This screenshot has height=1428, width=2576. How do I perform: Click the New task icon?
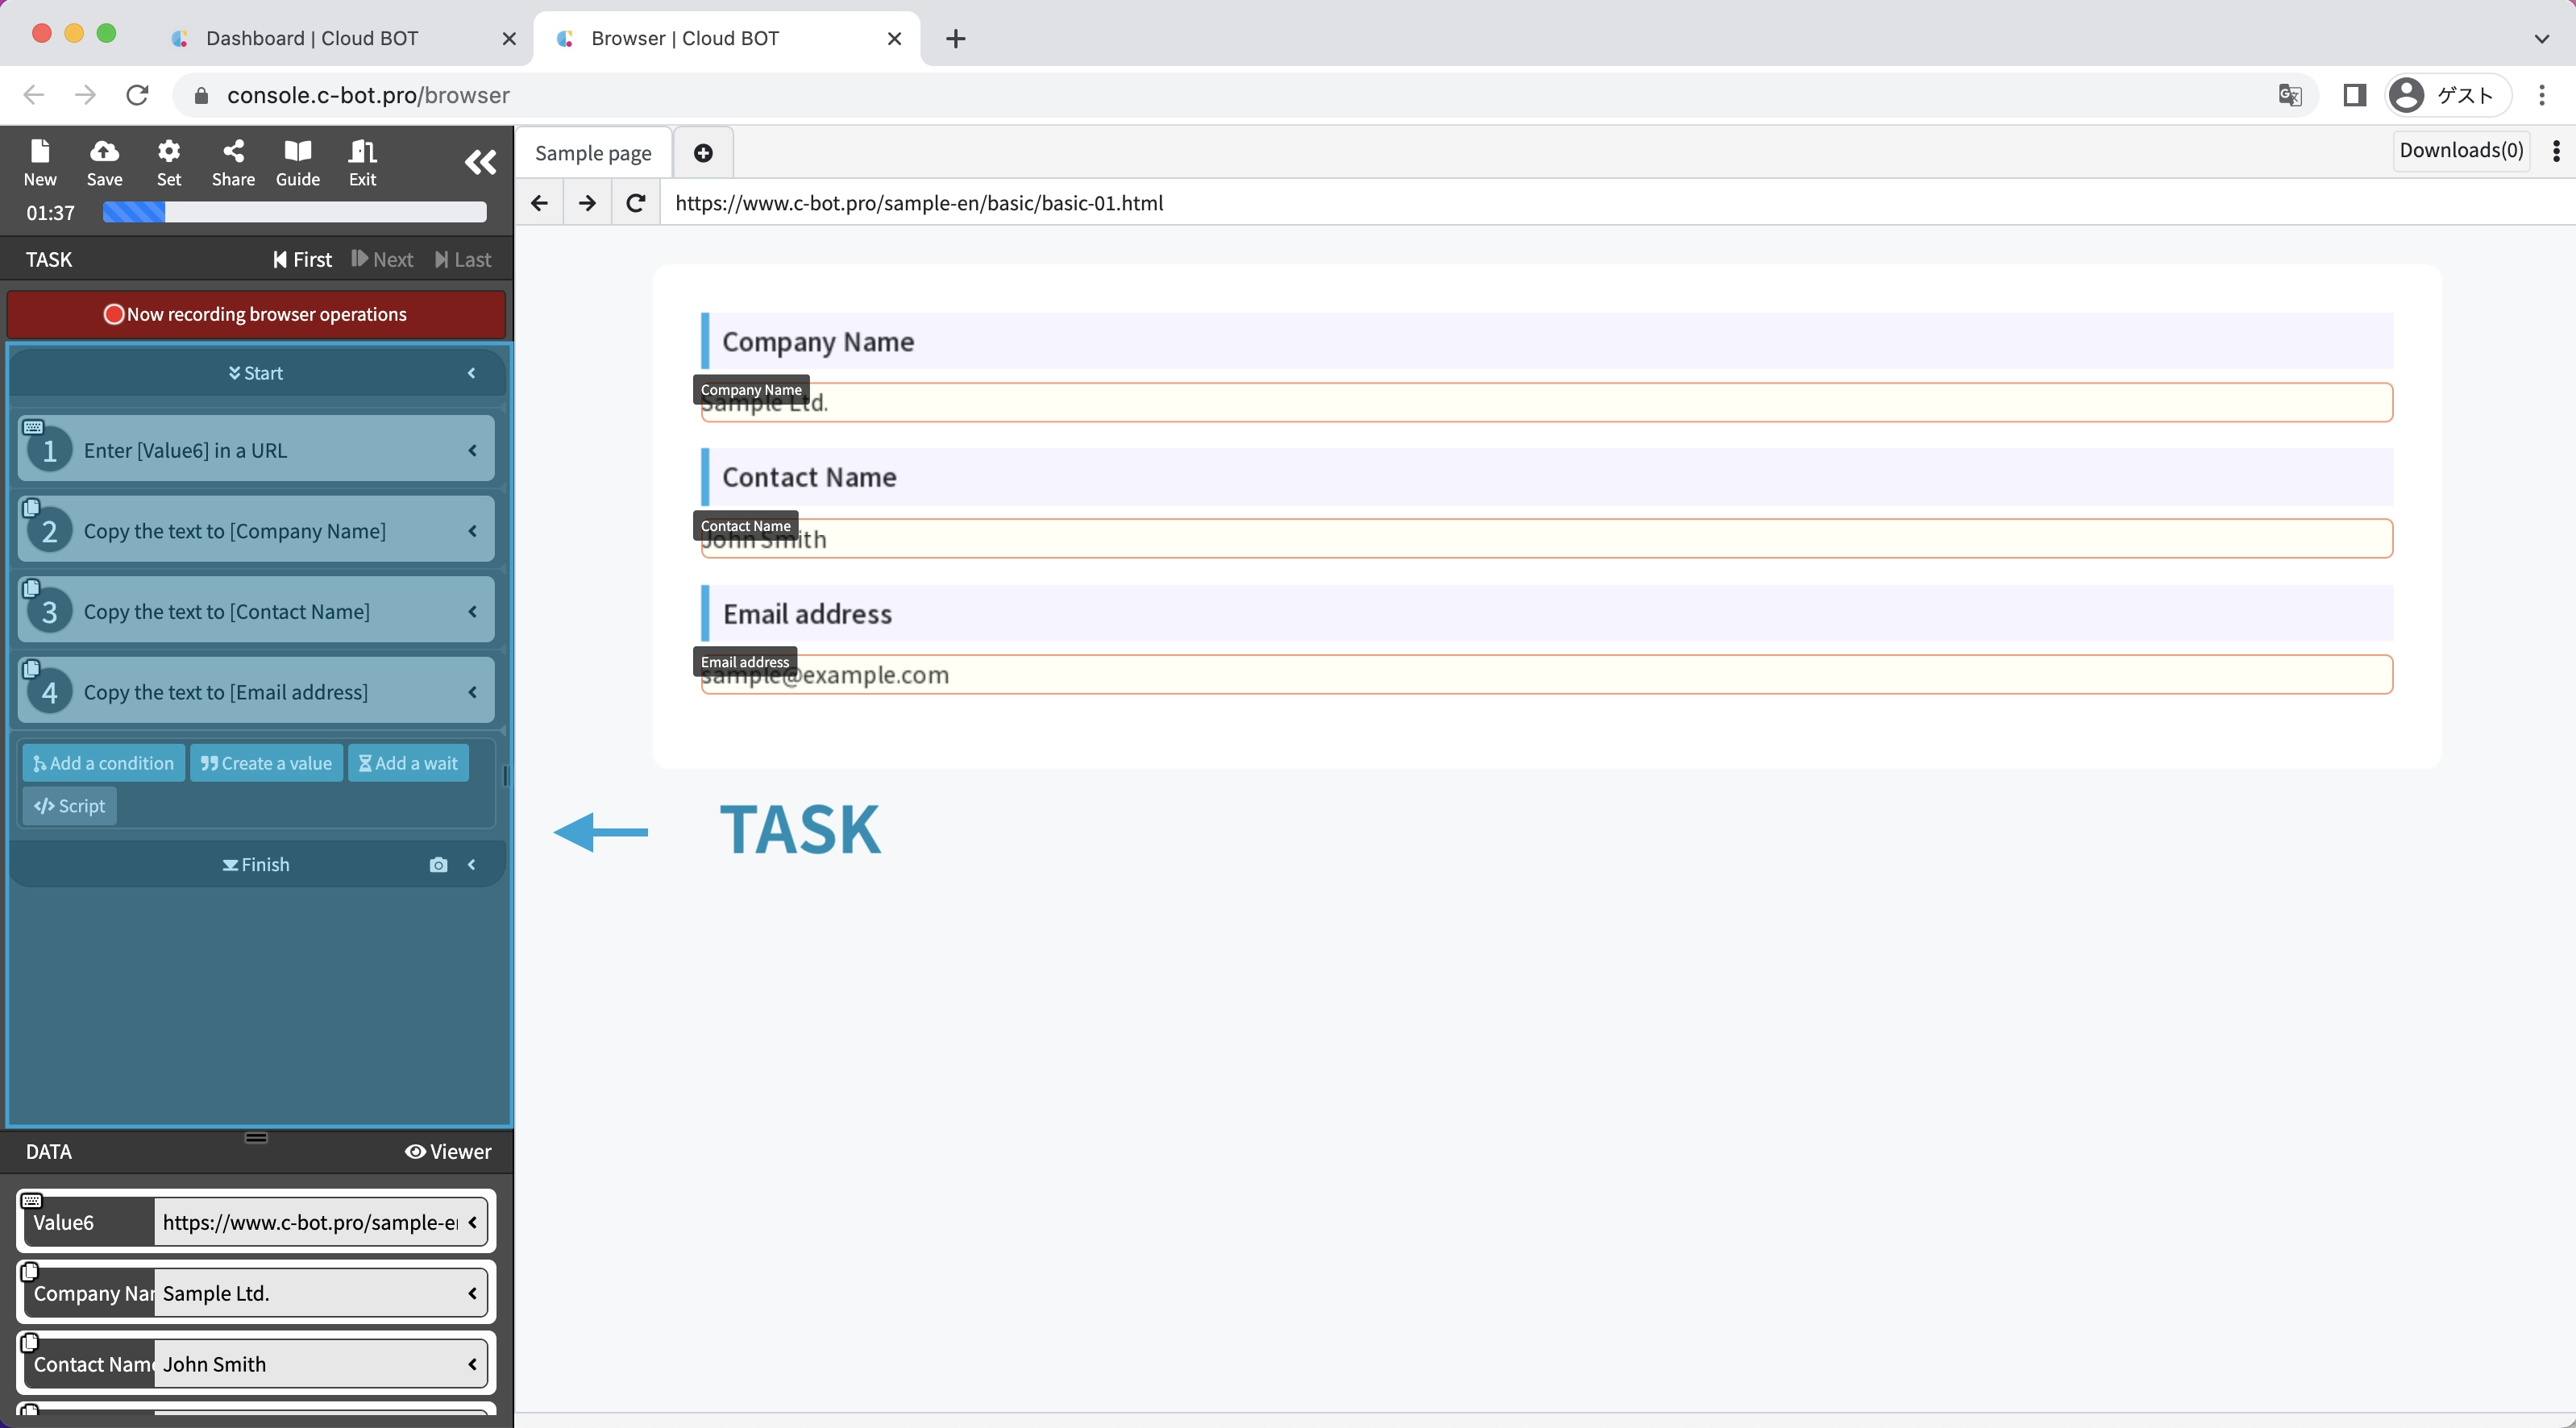click(x=40, y=162)
